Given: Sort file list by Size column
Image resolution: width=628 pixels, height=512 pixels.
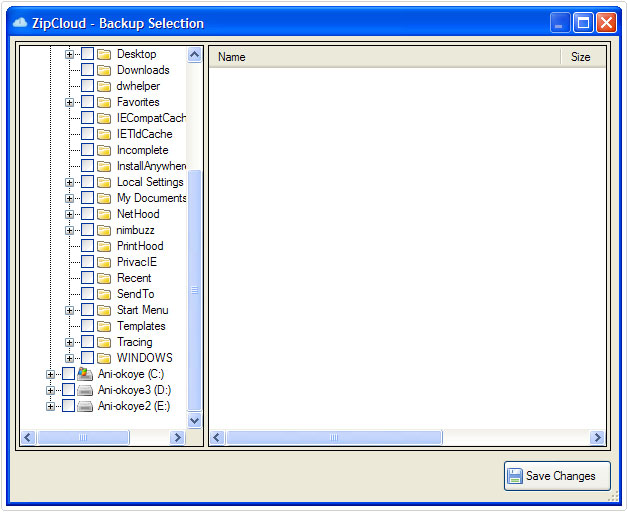Looking at the screenshot, I should [583, 57].
